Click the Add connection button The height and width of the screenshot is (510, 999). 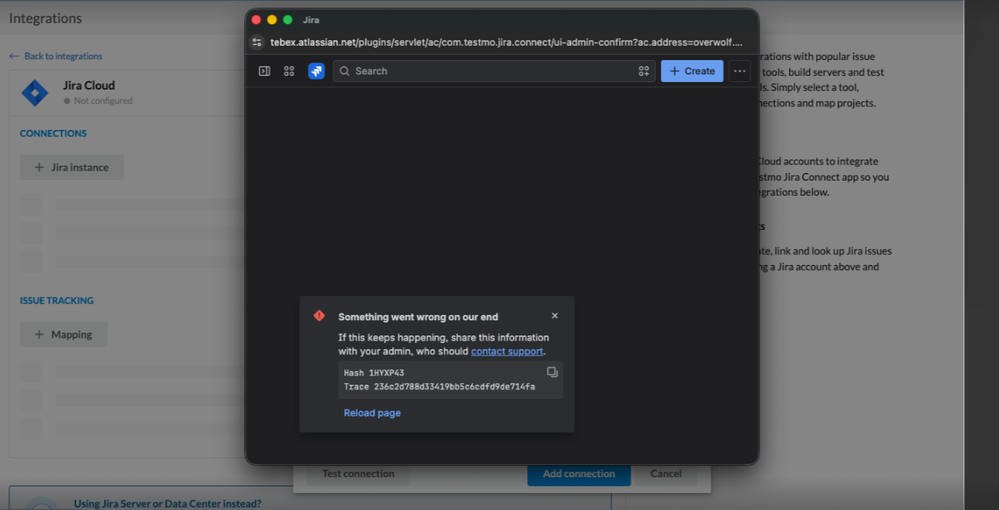click(579, 474)
